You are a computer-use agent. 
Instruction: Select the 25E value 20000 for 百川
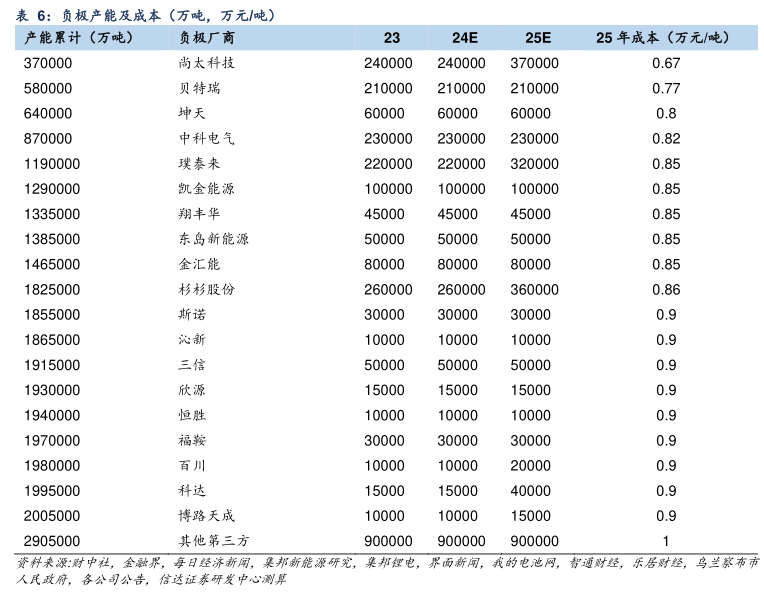[531, 466]
